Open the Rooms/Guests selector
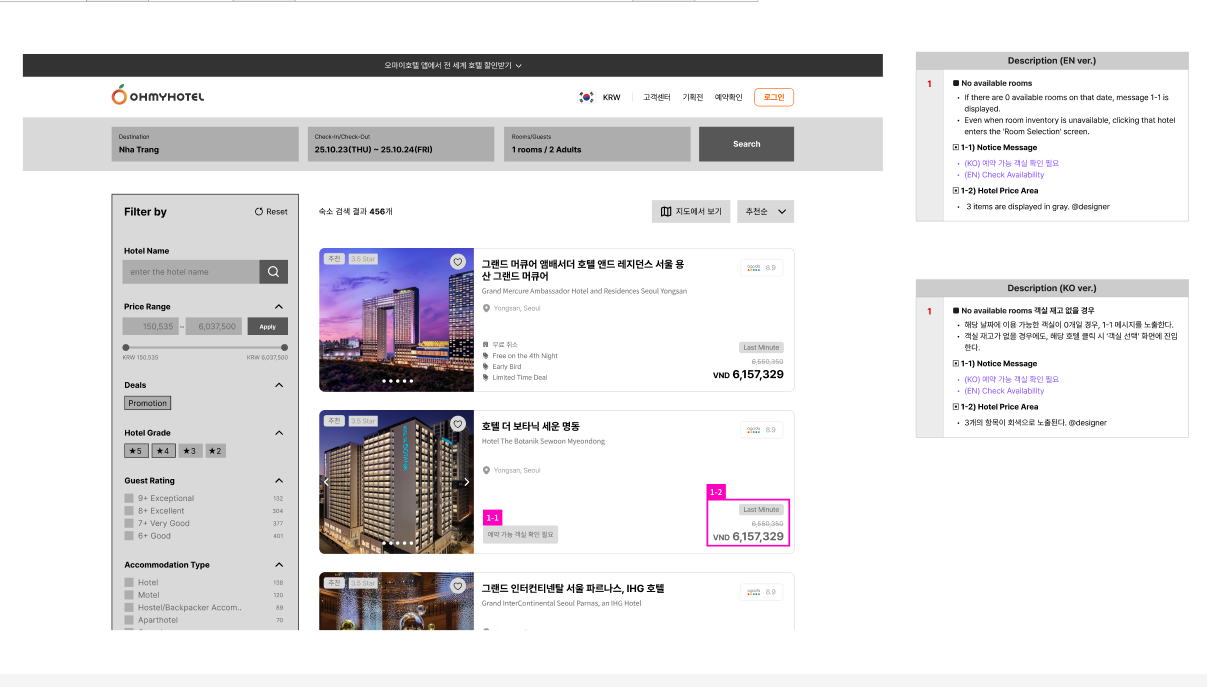This screenshot has width=1207, height=687. [x=597, y=144]
